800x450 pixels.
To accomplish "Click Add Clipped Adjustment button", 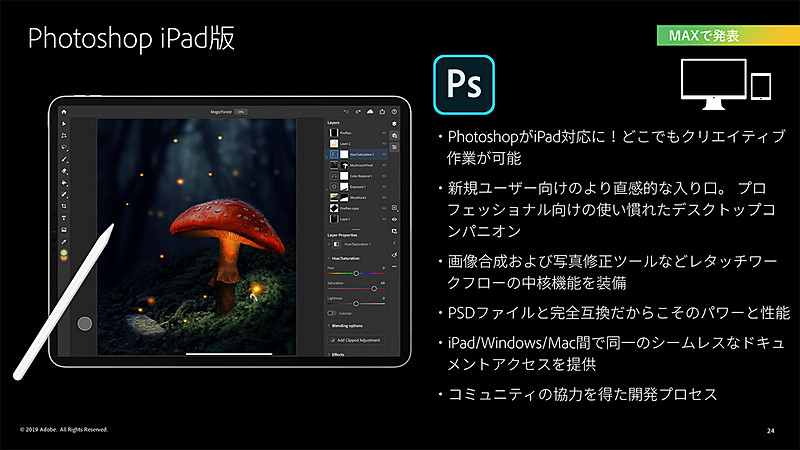I will click(356, 340).
